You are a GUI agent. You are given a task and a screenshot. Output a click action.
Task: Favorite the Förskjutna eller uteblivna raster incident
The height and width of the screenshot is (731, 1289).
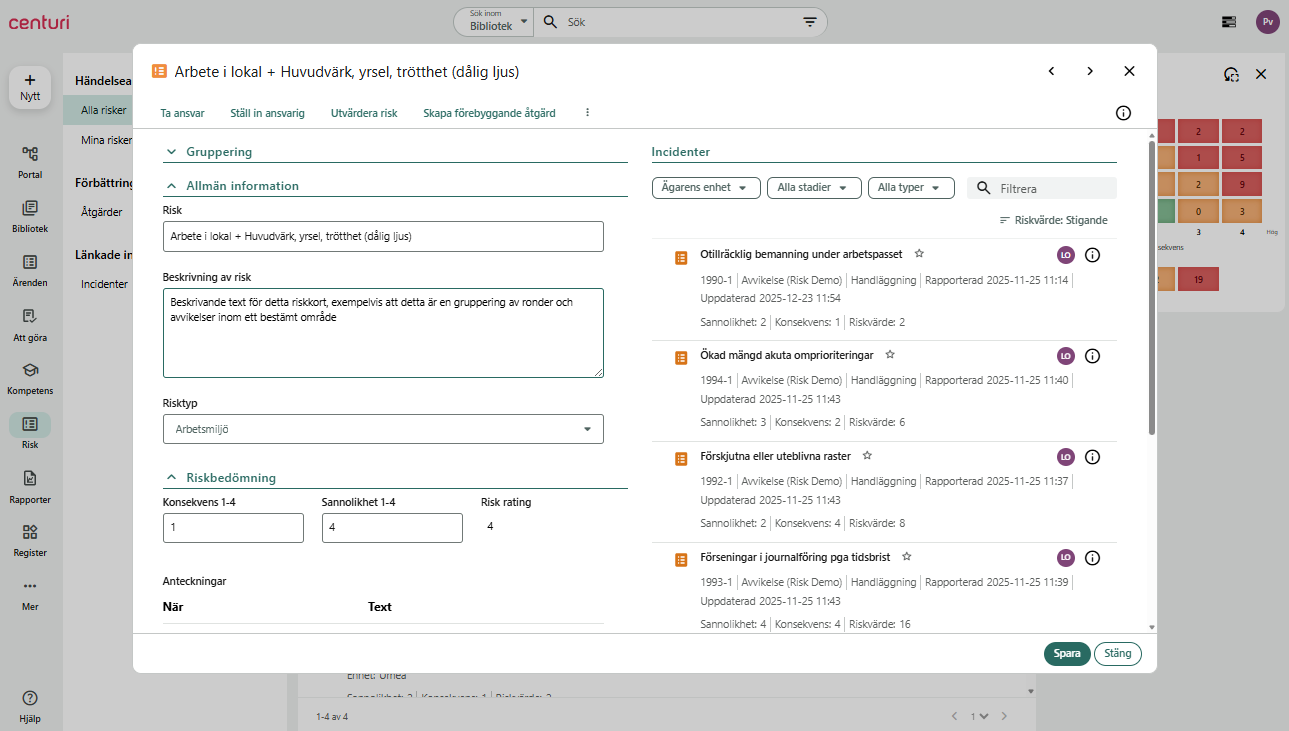867,455
